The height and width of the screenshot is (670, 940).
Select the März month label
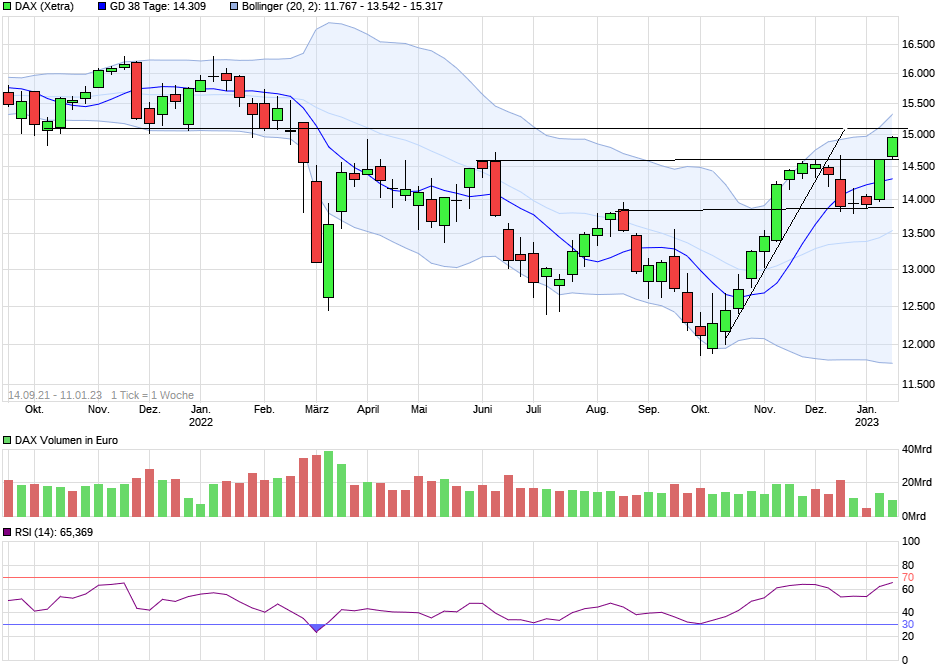pos(316,409)
